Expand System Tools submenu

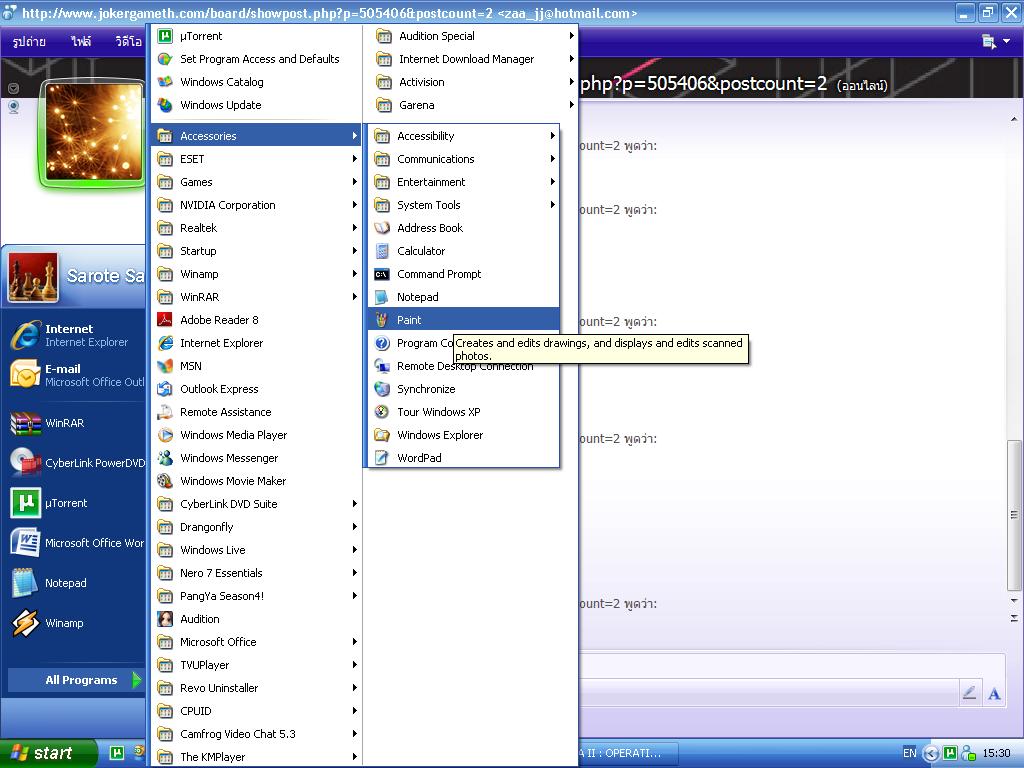click(462, 205)
